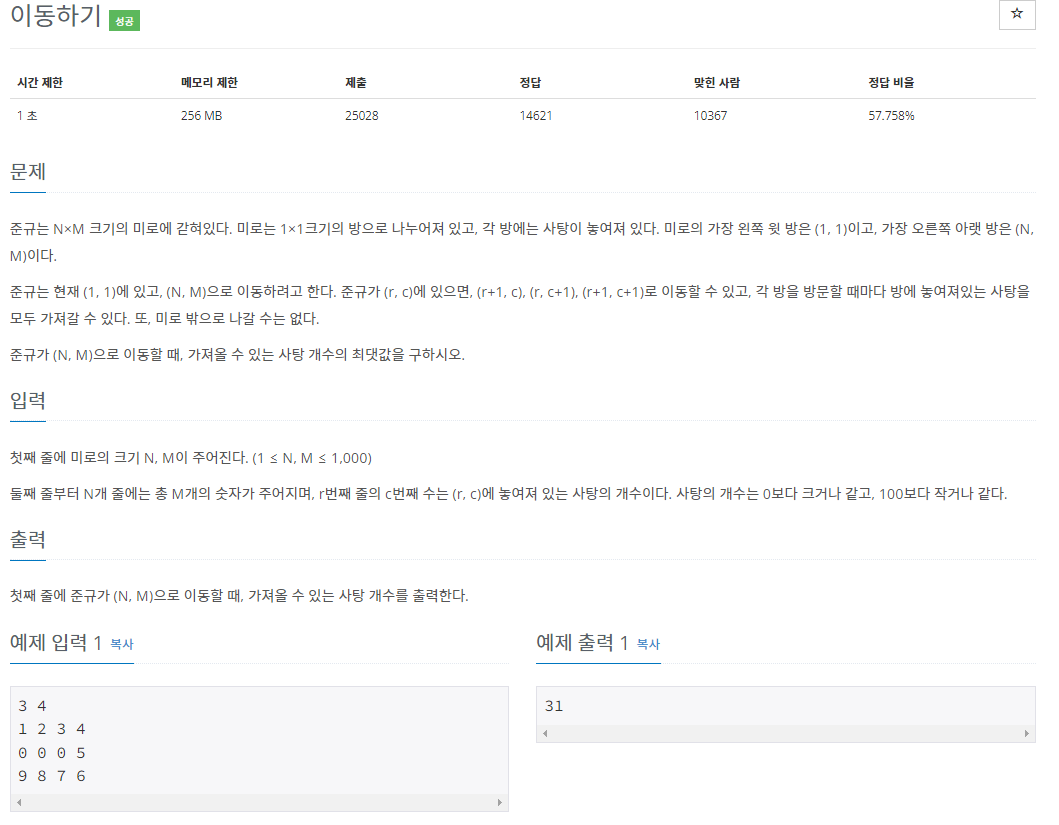Click the 정답 비율 column header
The image size is (1059, 825).
click(892, 82)
